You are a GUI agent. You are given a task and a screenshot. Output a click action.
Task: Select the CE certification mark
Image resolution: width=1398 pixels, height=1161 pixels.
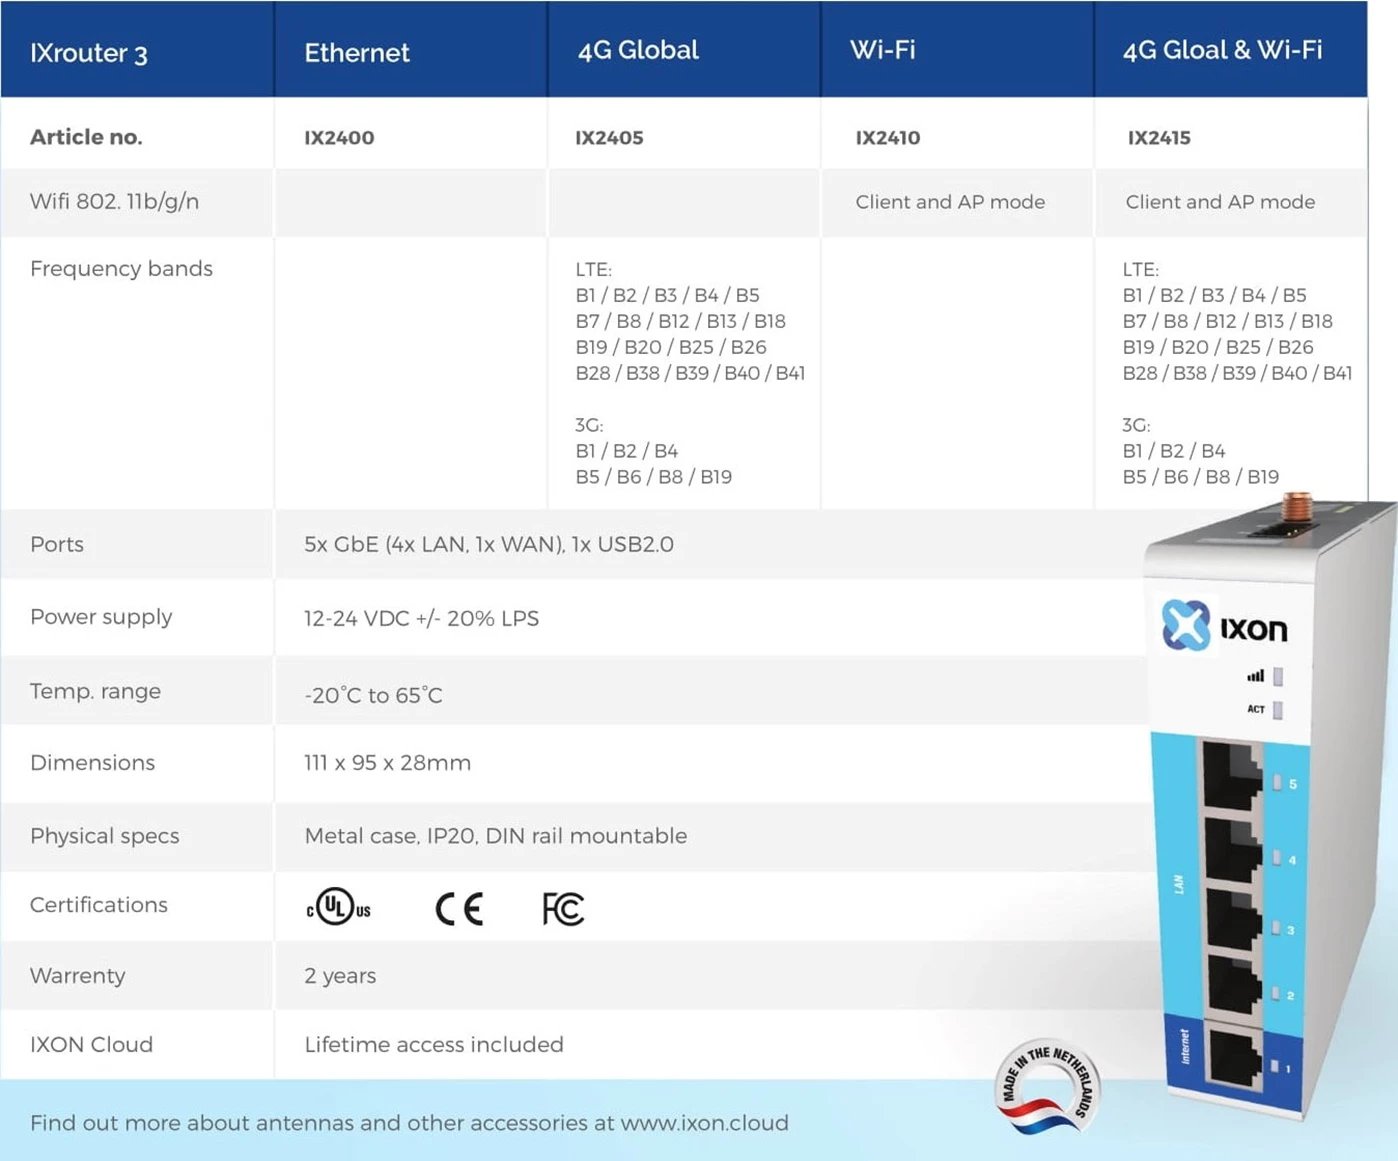tap(458, 907)
